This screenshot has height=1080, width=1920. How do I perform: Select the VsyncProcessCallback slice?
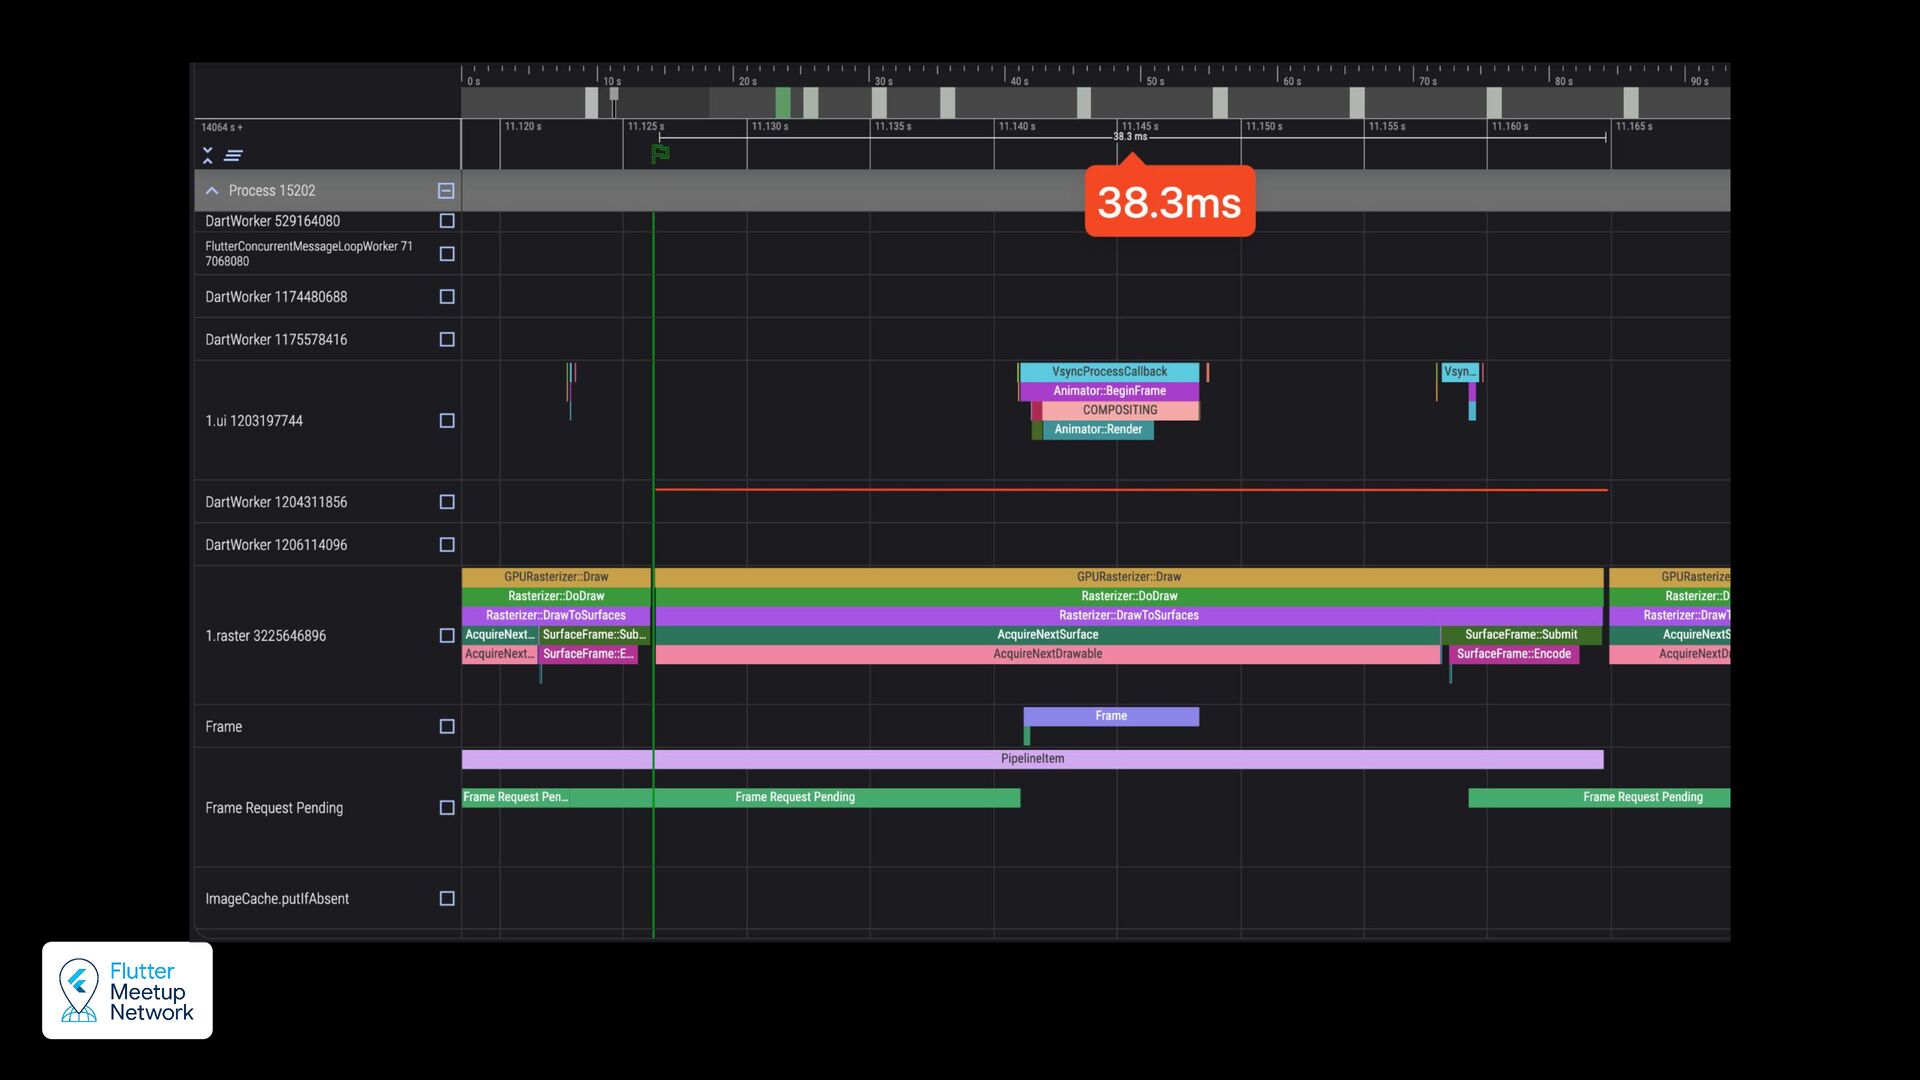[1109, 372]
